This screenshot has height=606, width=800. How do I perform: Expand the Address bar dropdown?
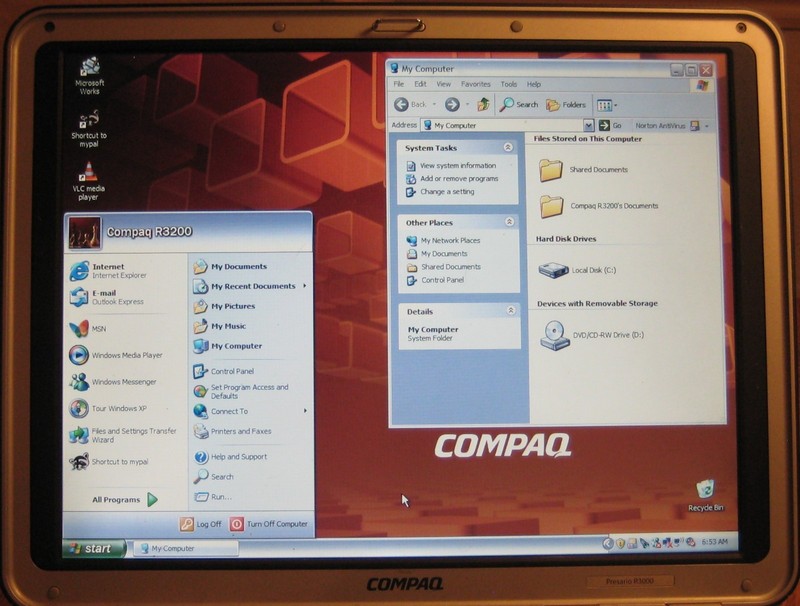coord(589,125)
